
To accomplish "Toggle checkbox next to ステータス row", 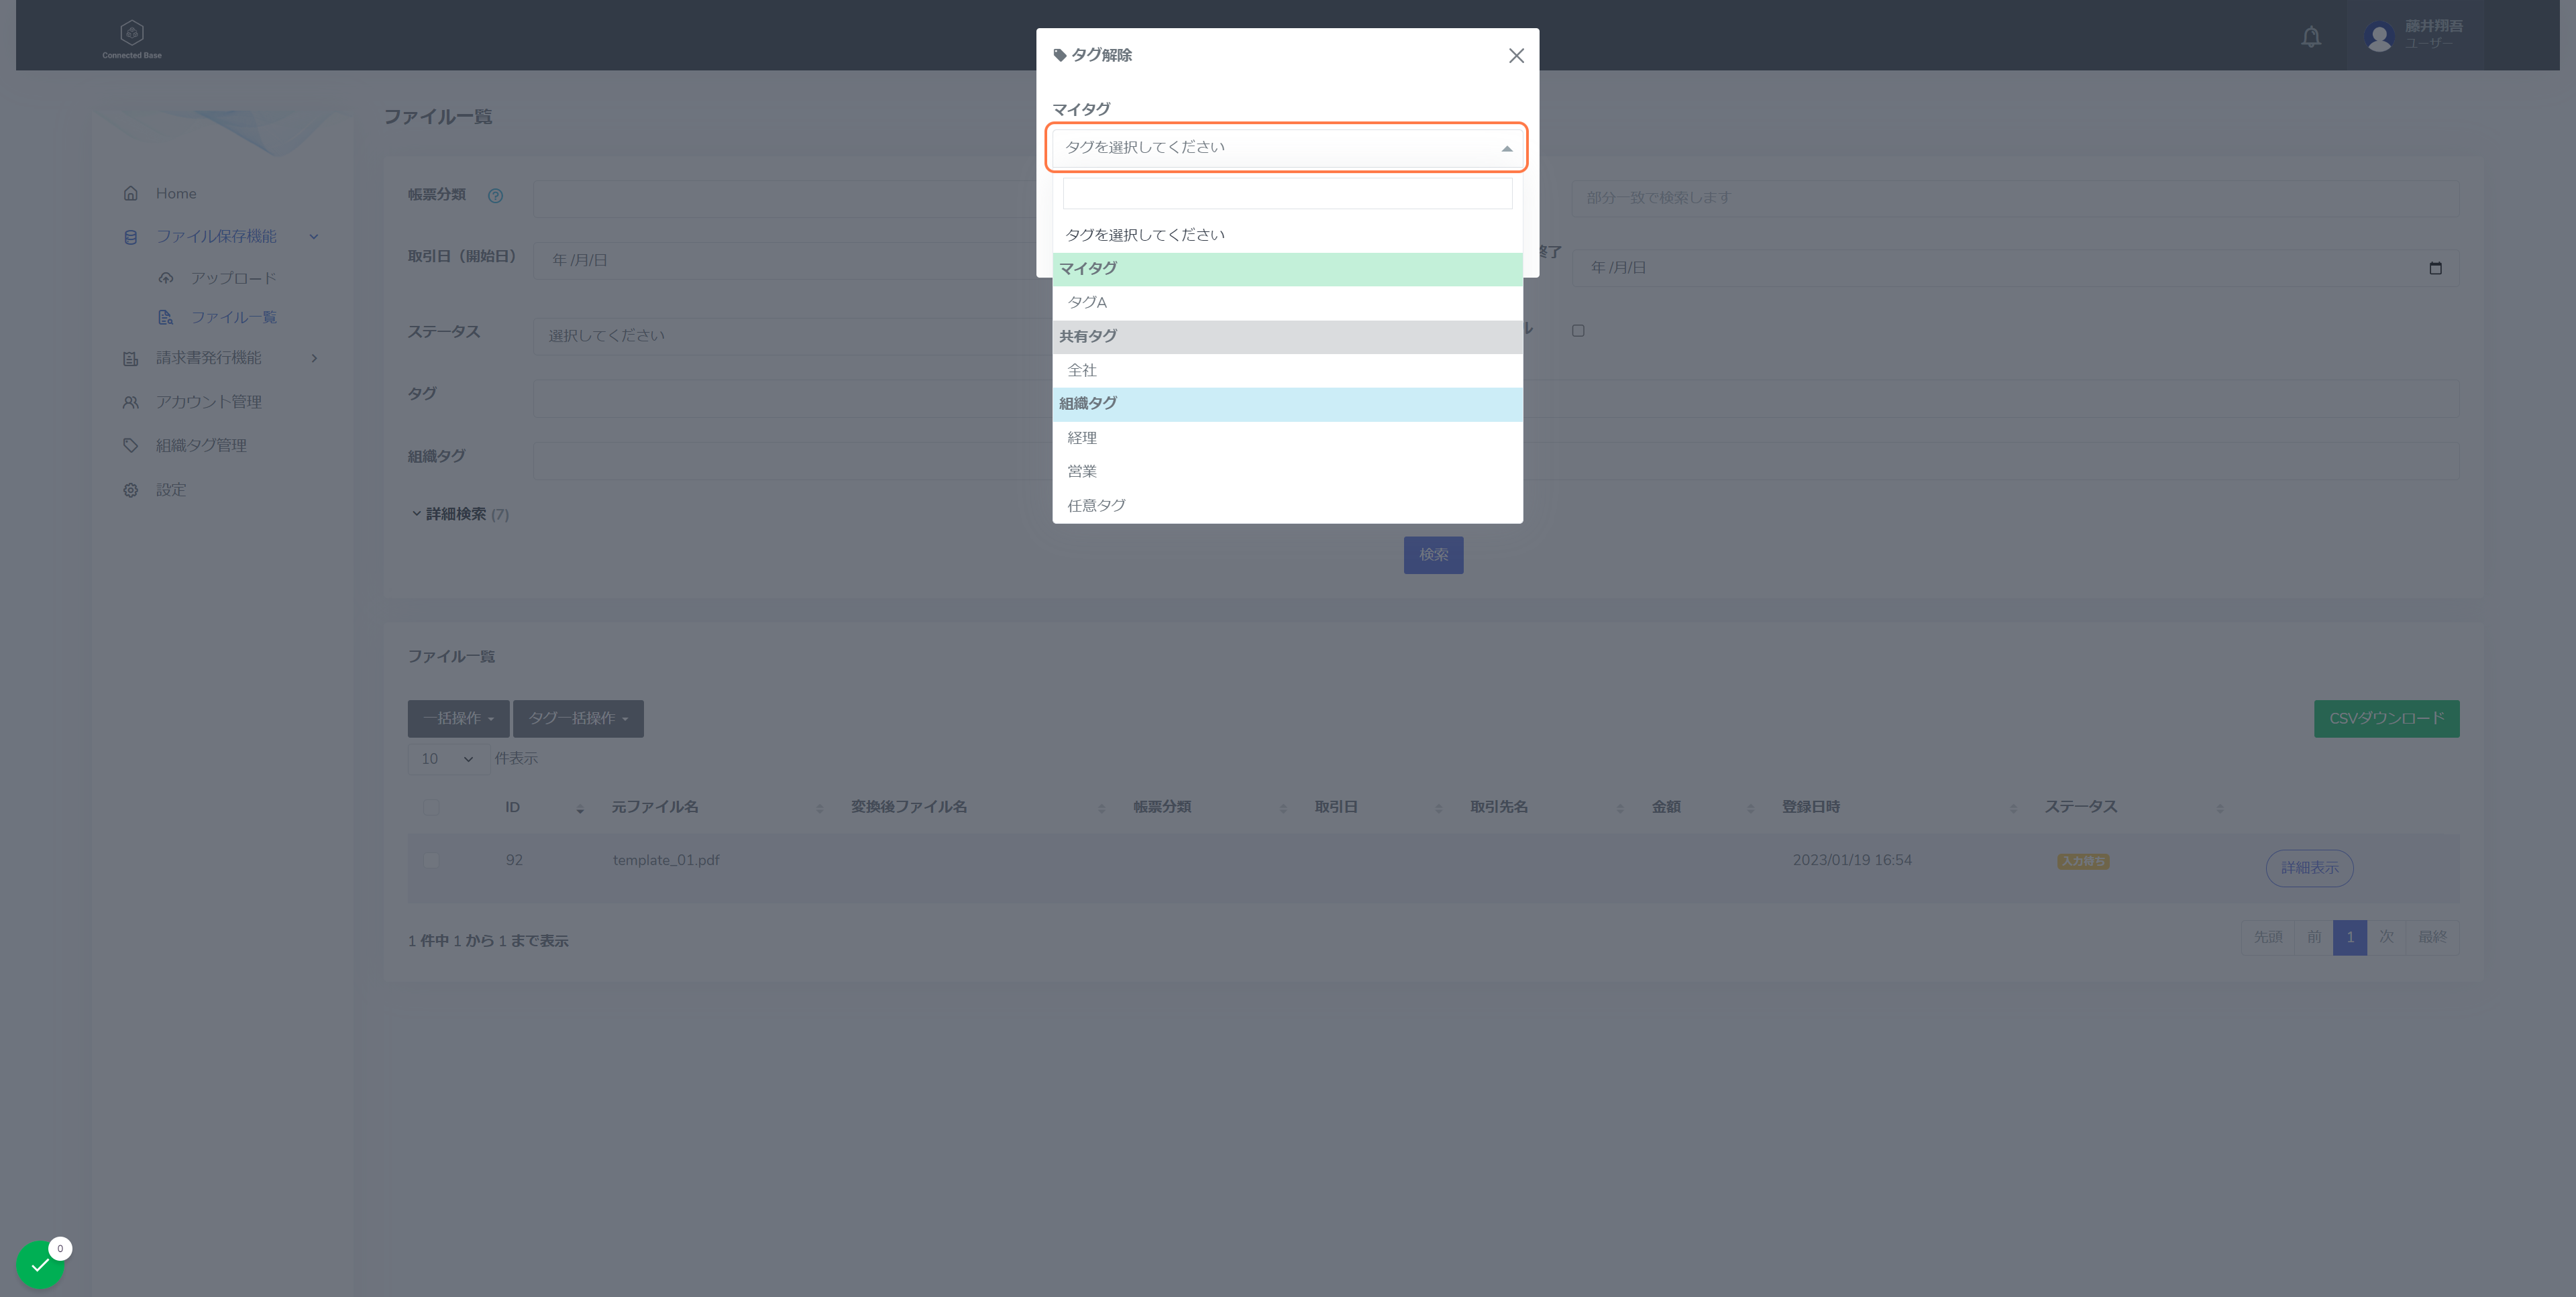I will coord(1578,331).
